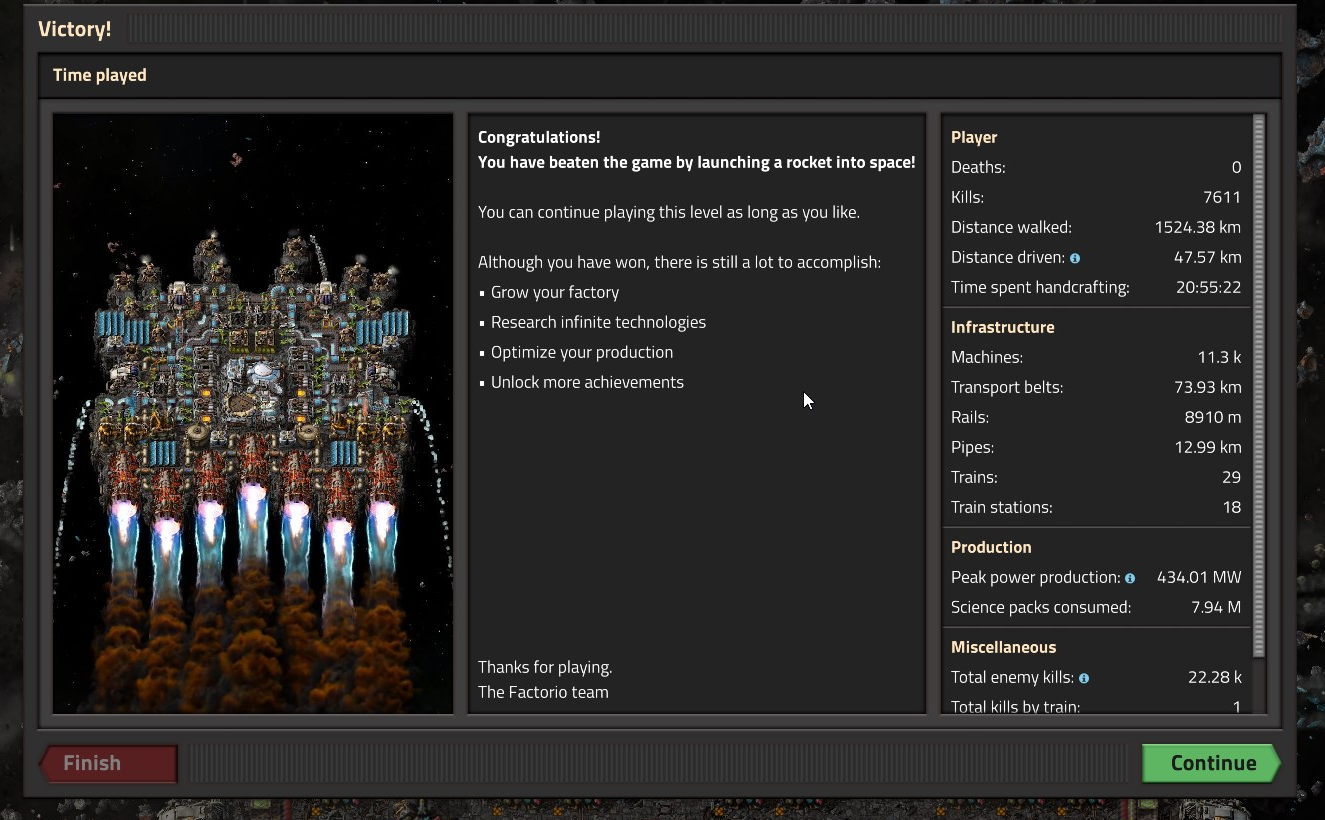1325x820 pixels.
Task: Click the Transport belts: label
Action: [x=1007, y=387]
